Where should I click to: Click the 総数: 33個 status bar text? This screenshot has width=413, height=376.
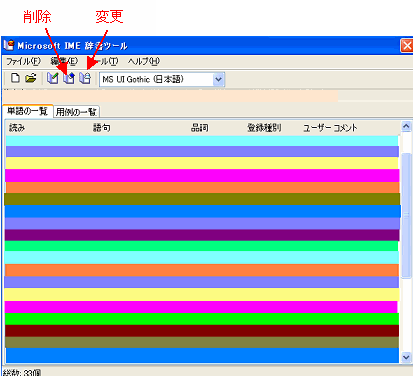coord(22,372)
